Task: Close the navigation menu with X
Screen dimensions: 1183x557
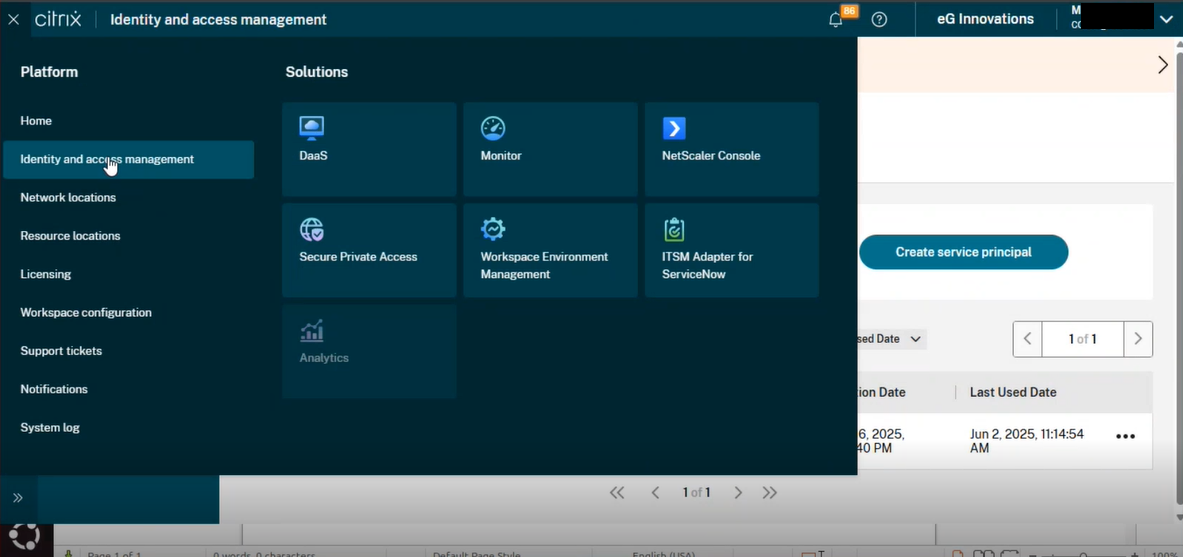Action: (14, 20)
